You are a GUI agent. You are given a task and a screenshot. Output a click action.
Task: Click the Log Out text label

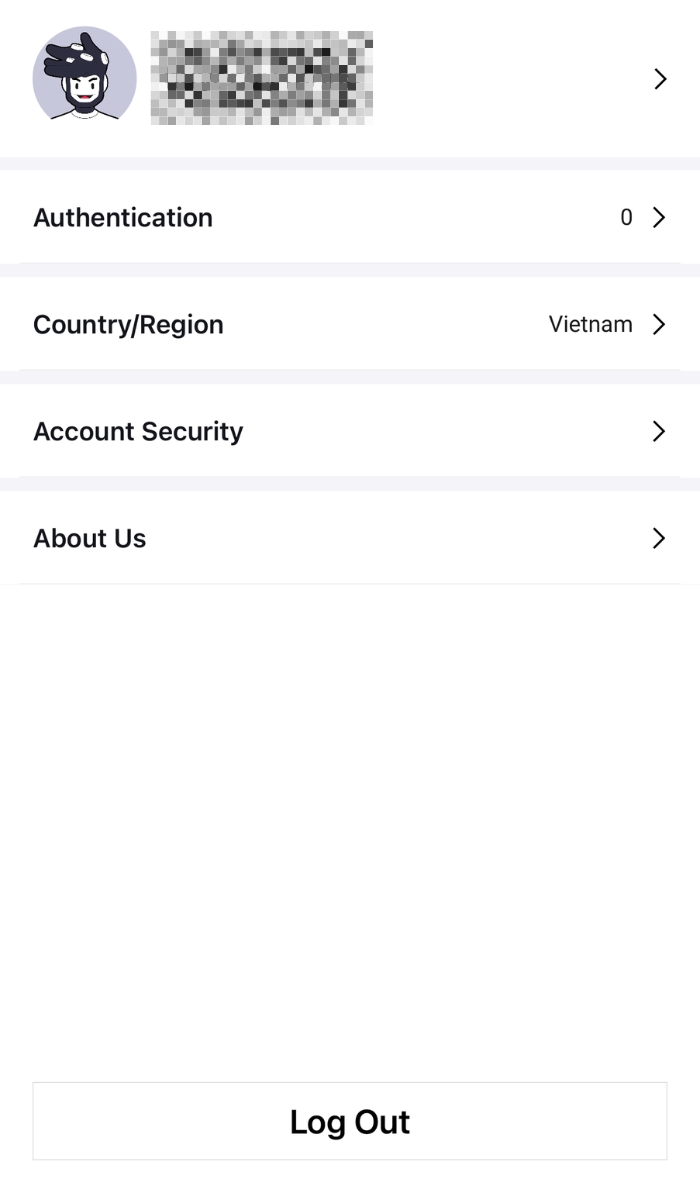[x=350, y=1121]
